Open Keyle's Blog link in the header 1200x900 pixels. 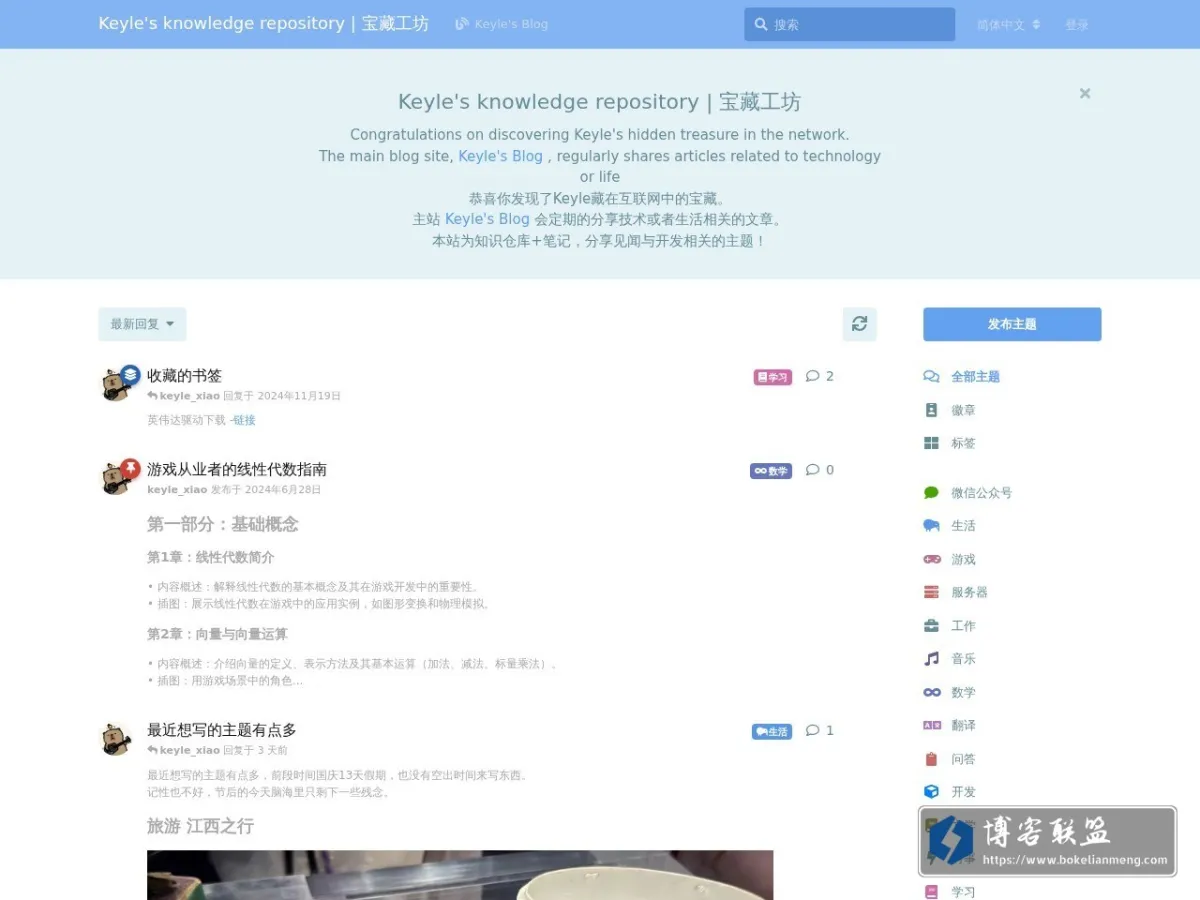pos(502,24)
